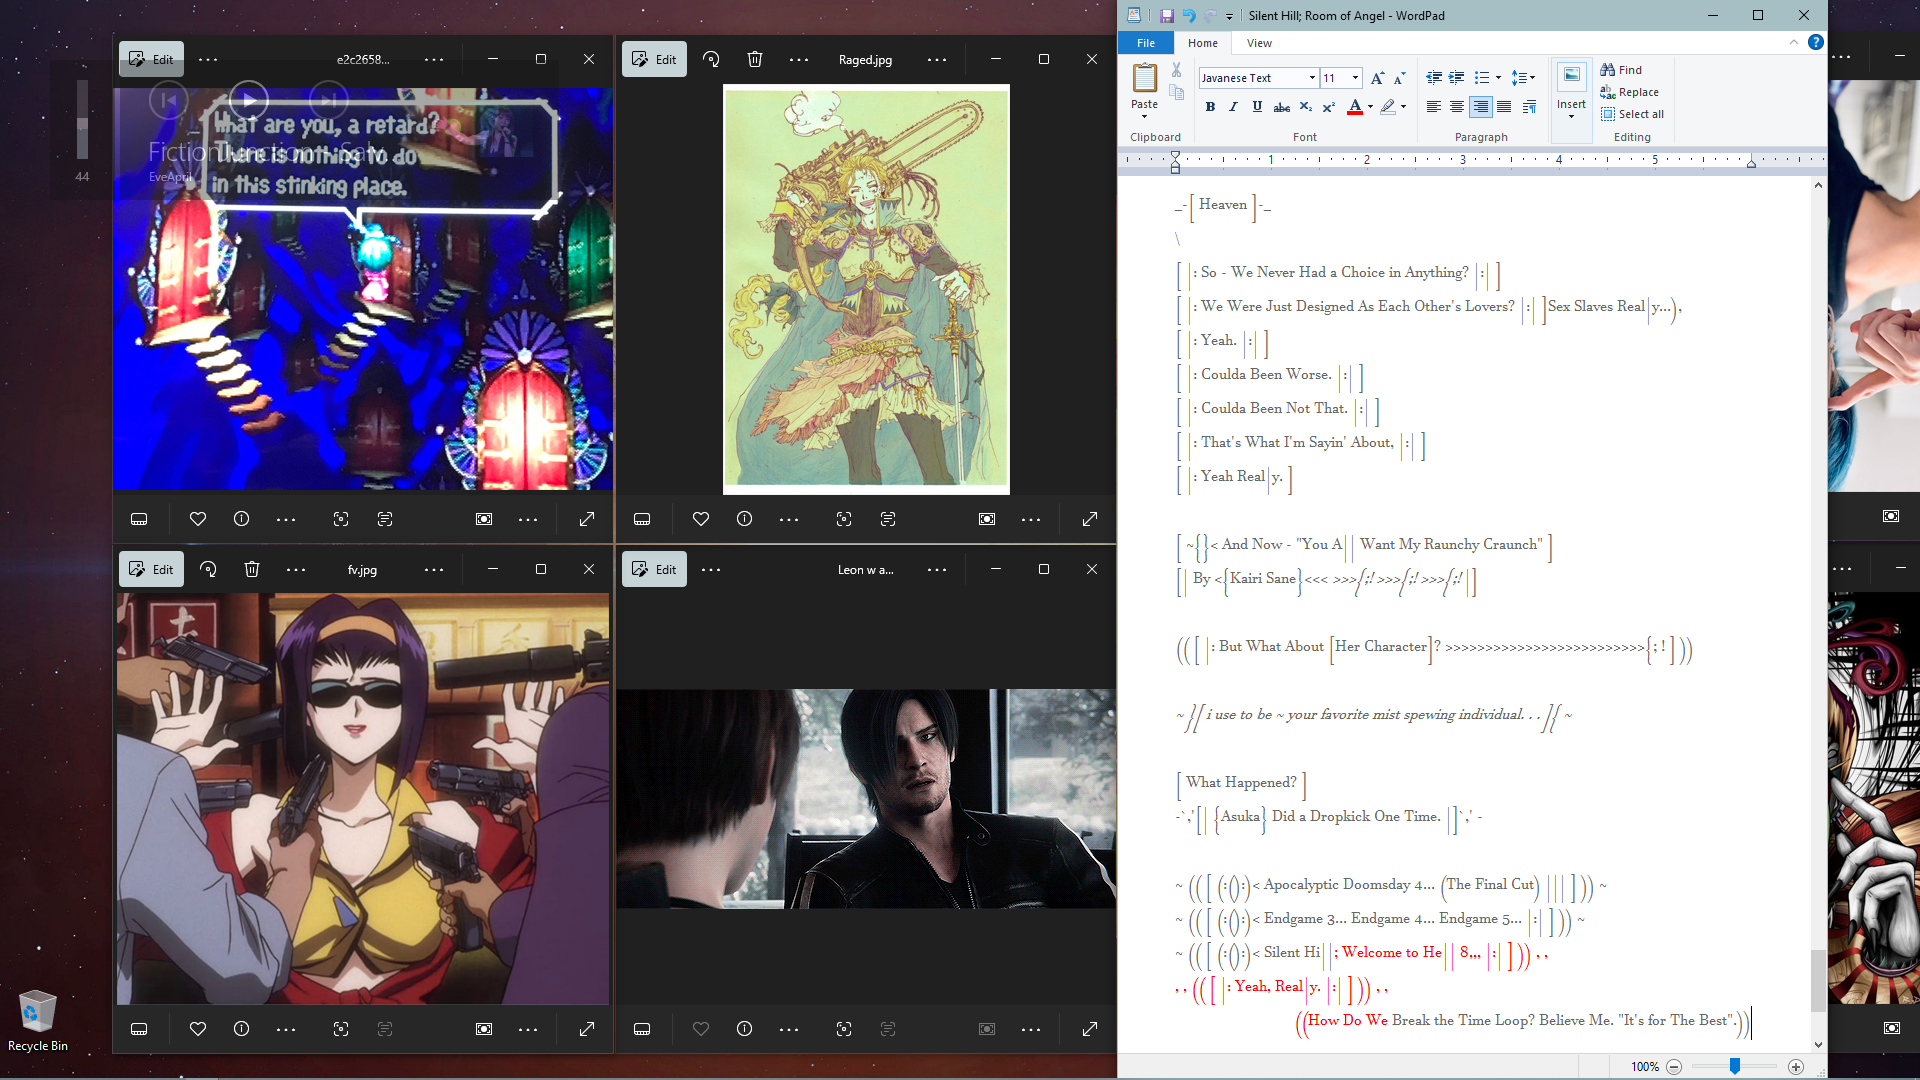Adjust the WordPad zoom slider
The image size is (1920, 1080).
pos(1735,1067)
